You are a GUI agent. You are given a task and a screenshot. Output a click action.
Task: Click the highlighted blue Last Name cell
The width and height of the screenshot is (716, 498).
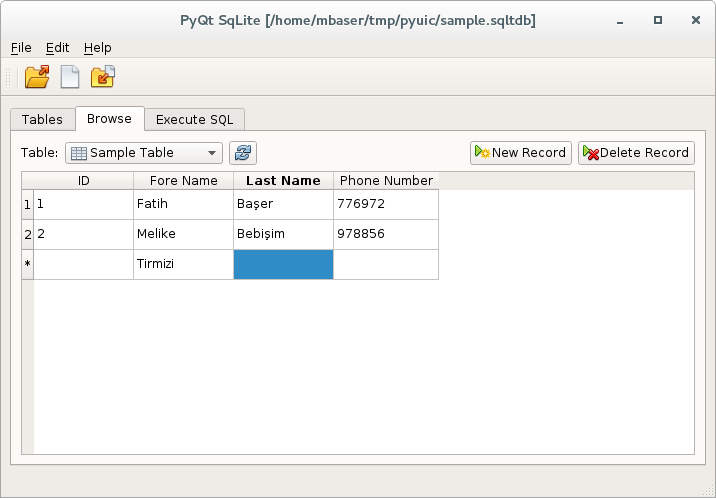coord(283,264)
